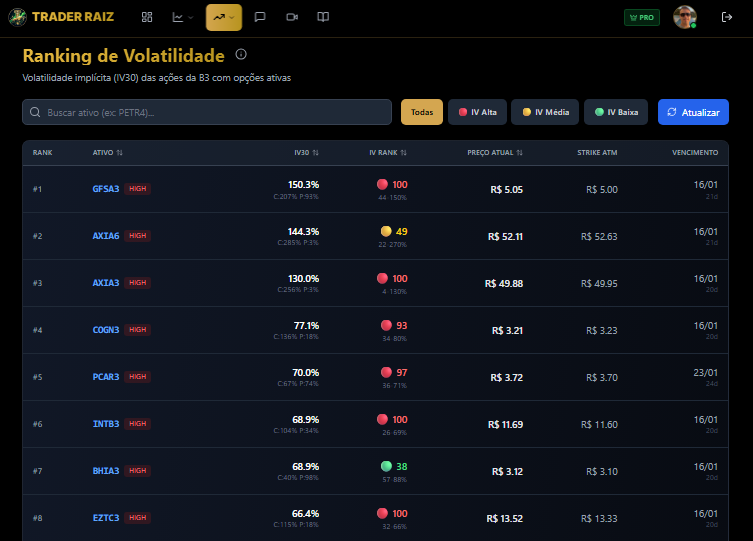Open the chat messages icon
The image size is (753, 541).
(x=260, y=17)
